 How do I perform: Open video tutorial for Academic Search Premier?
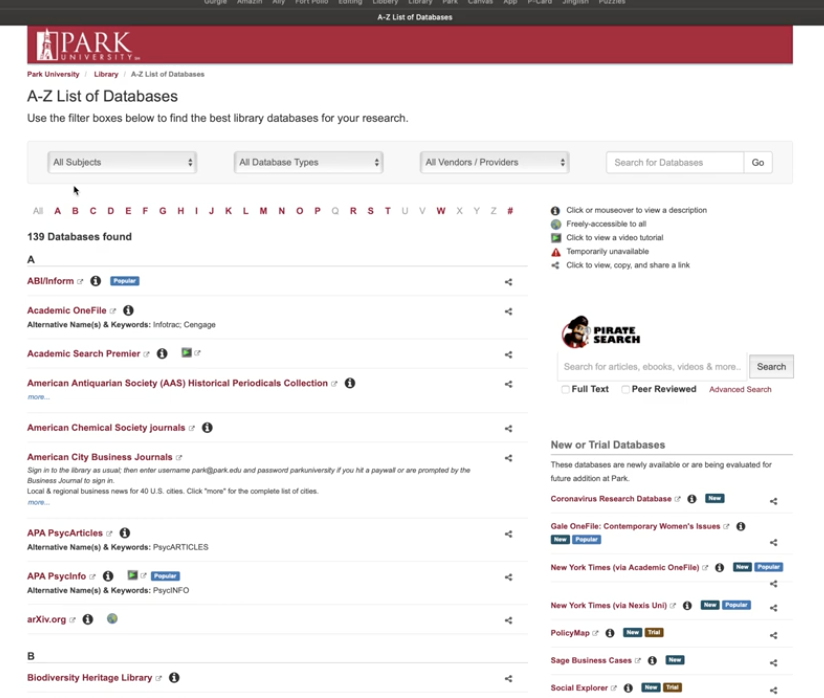coord(187,353)
